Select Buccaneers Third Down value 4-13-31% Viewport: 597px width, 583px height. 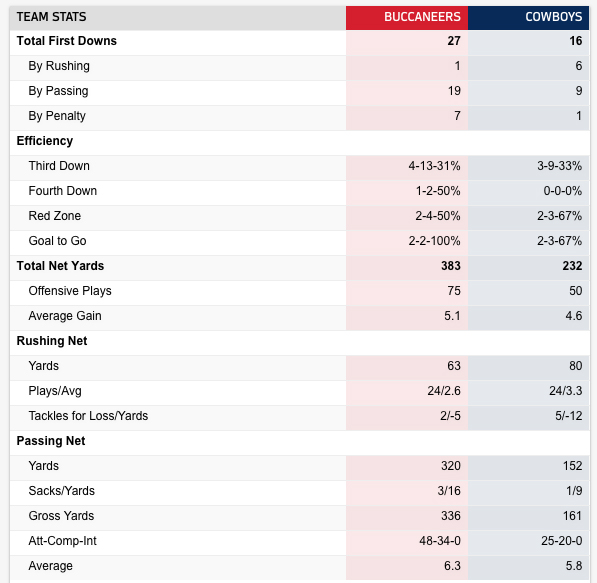tap(434, 166)
